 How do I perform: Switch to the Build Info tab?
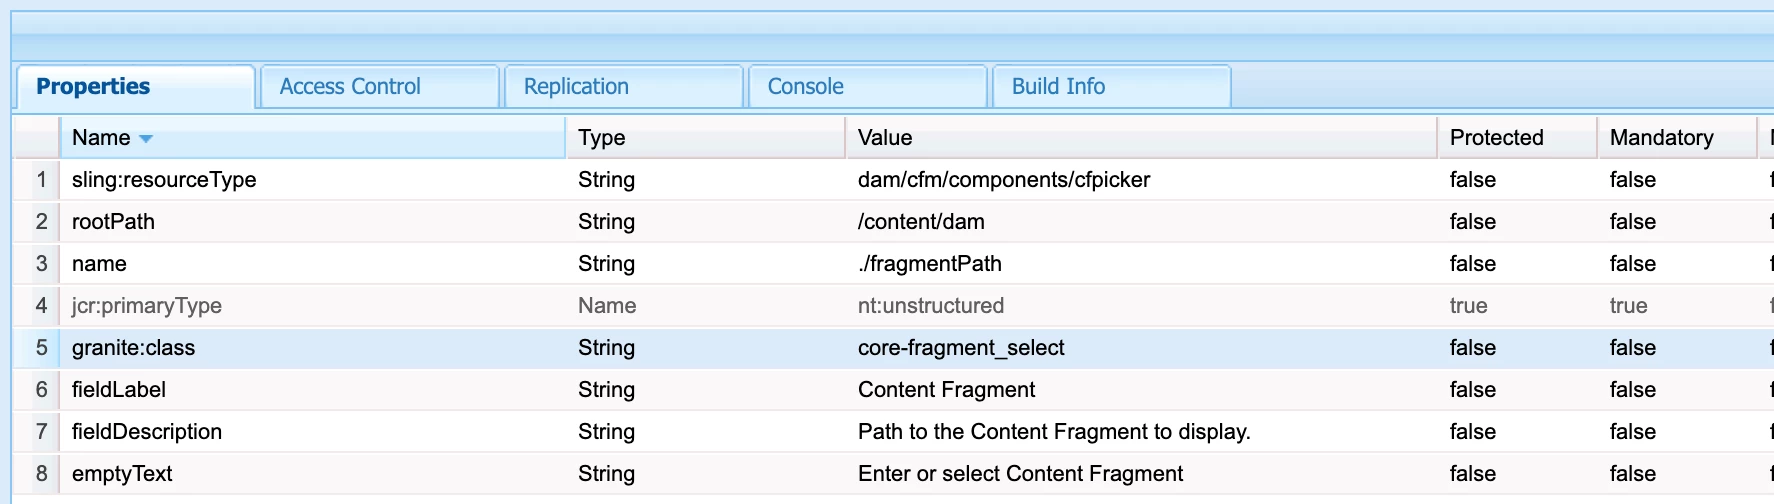1058,87
